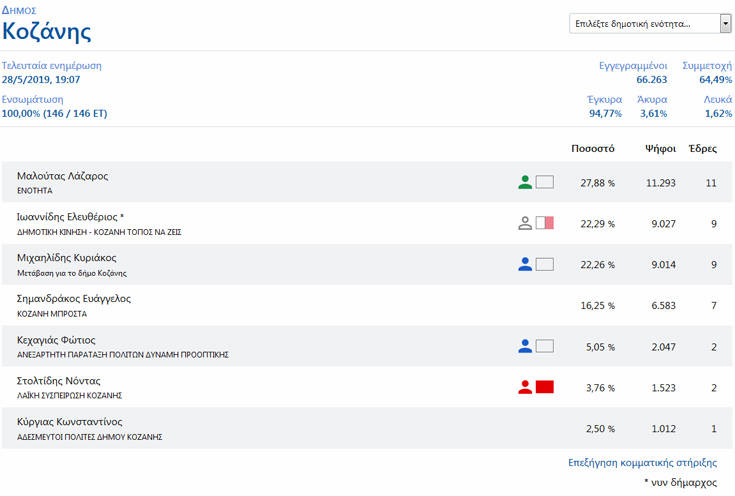This screenshot has height=496, width=735.
Task: Click the half-pink party swatch for Ιωαννίδης Ελευθέριος
Action: 544,223
